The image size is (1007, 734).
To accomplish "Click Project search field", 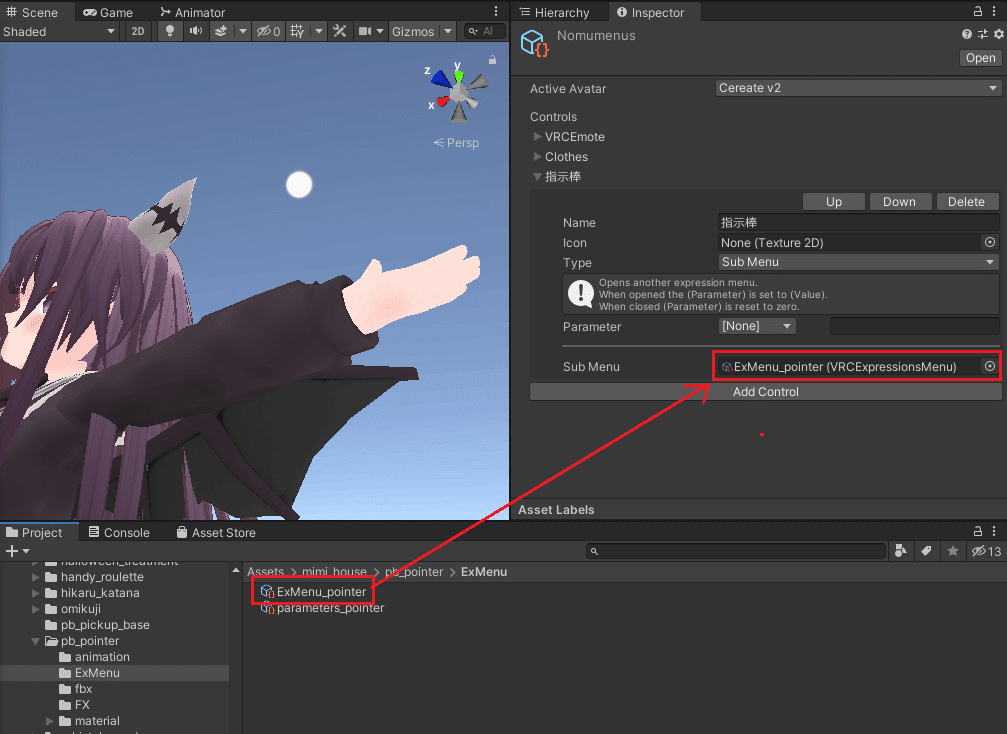I will (x=735, y=551).
